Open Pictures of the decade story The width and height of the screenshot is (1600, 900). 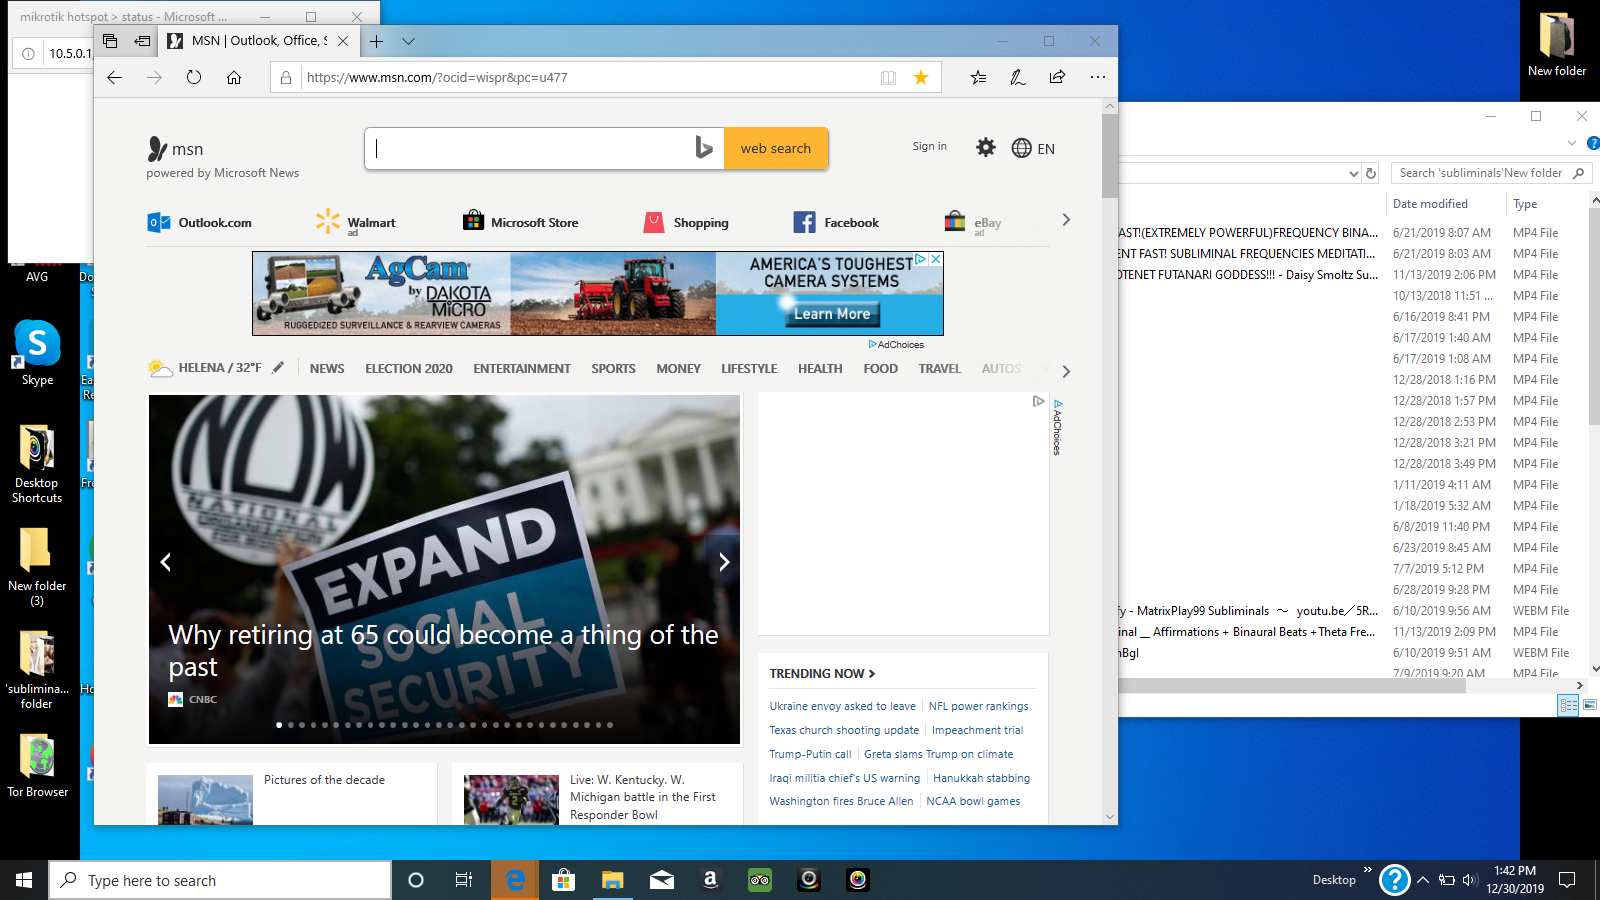(324, 780)
